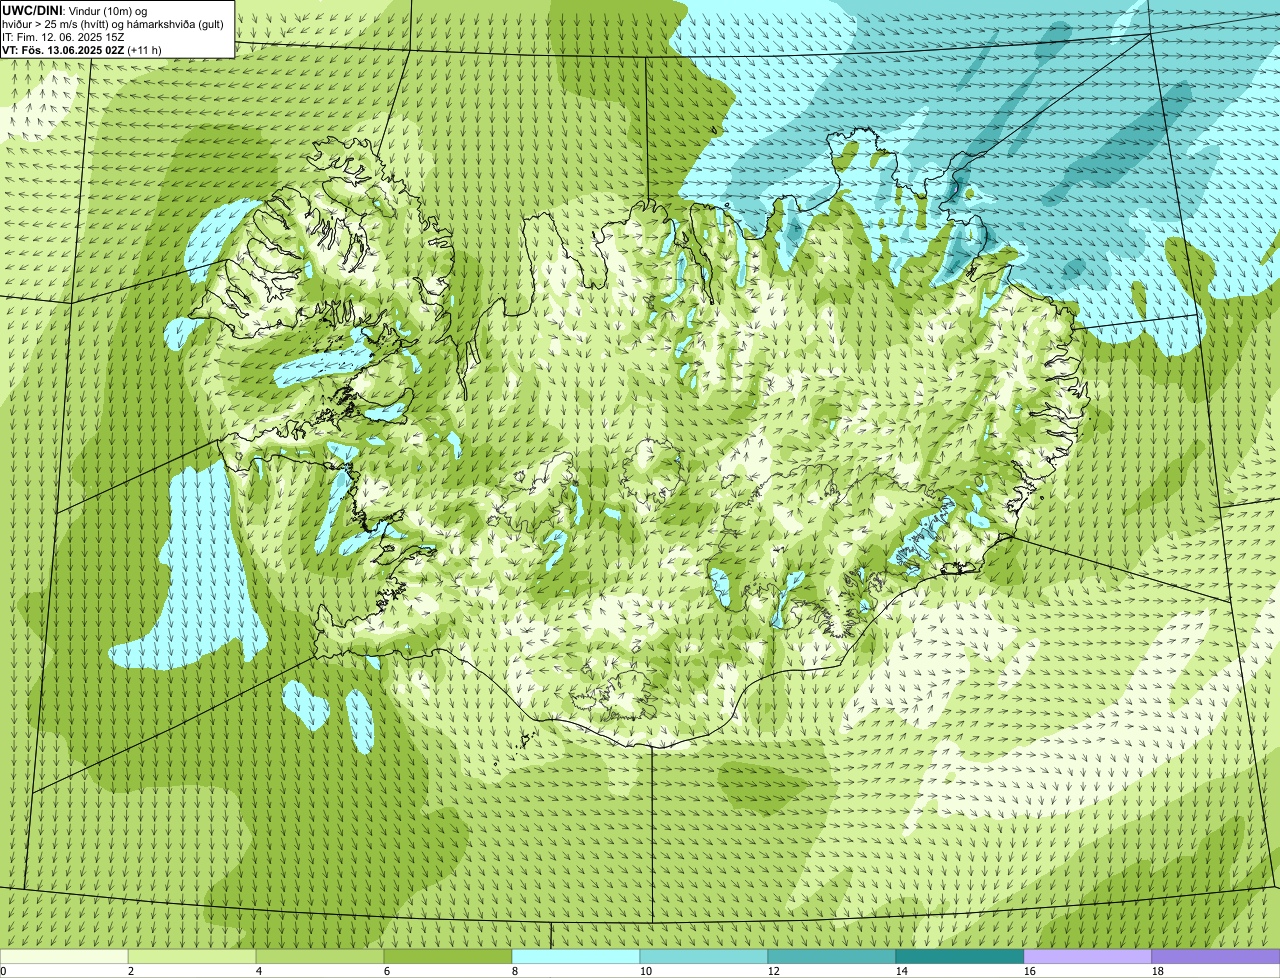Click the '10' label on the legend scale
Viewport: 1280px width, 978px height.
coord(646,971)
